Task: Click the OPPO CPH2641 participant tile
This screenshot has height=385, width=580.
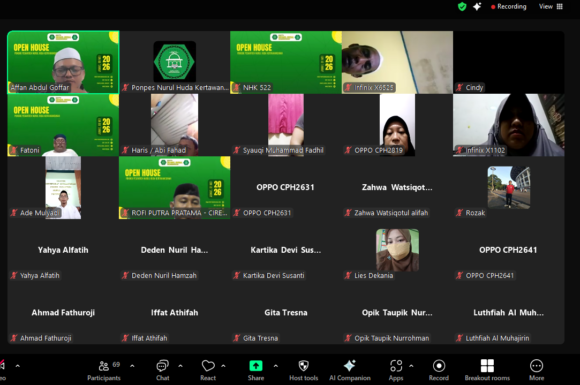Action: click(509, 250)
